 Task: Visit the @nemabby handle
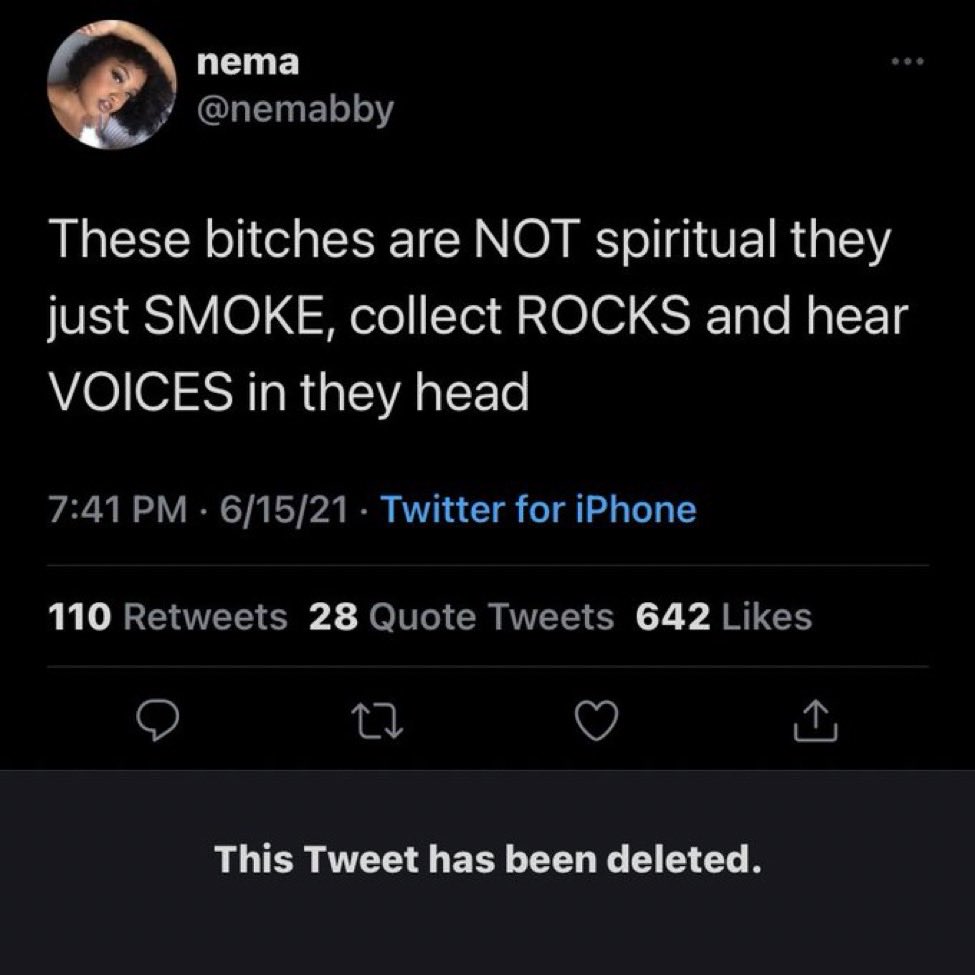coord(295,110)
